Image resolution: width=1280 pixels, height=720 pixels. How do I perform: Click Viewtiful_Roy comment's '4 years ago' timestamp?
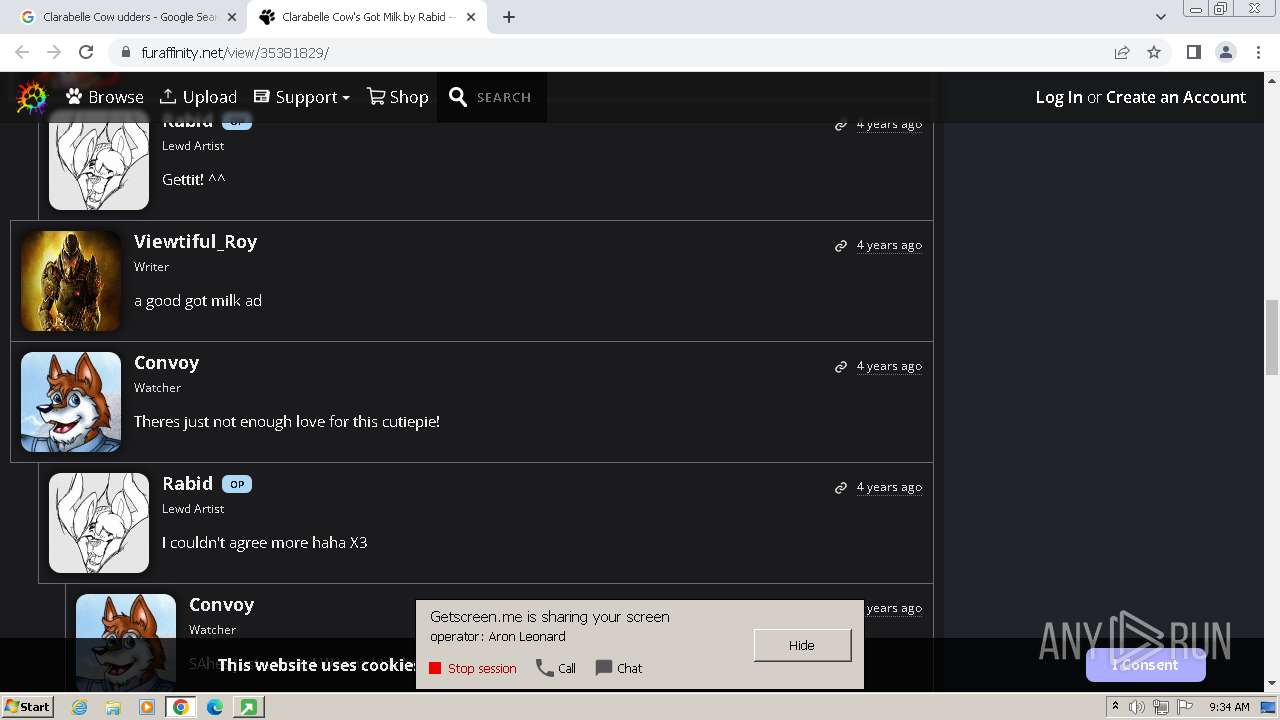(x=889, y=245)
